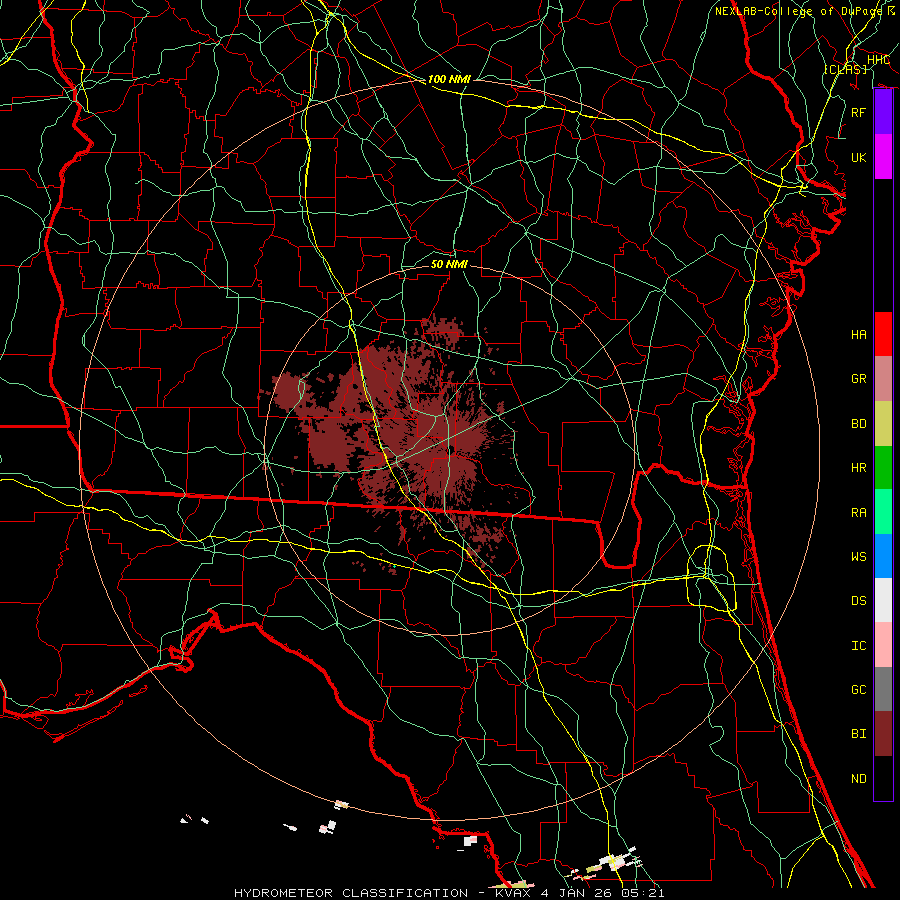Viewport: 900px width, 900px height.
Task: Click the DS legend label
Action: coord(858,601)
